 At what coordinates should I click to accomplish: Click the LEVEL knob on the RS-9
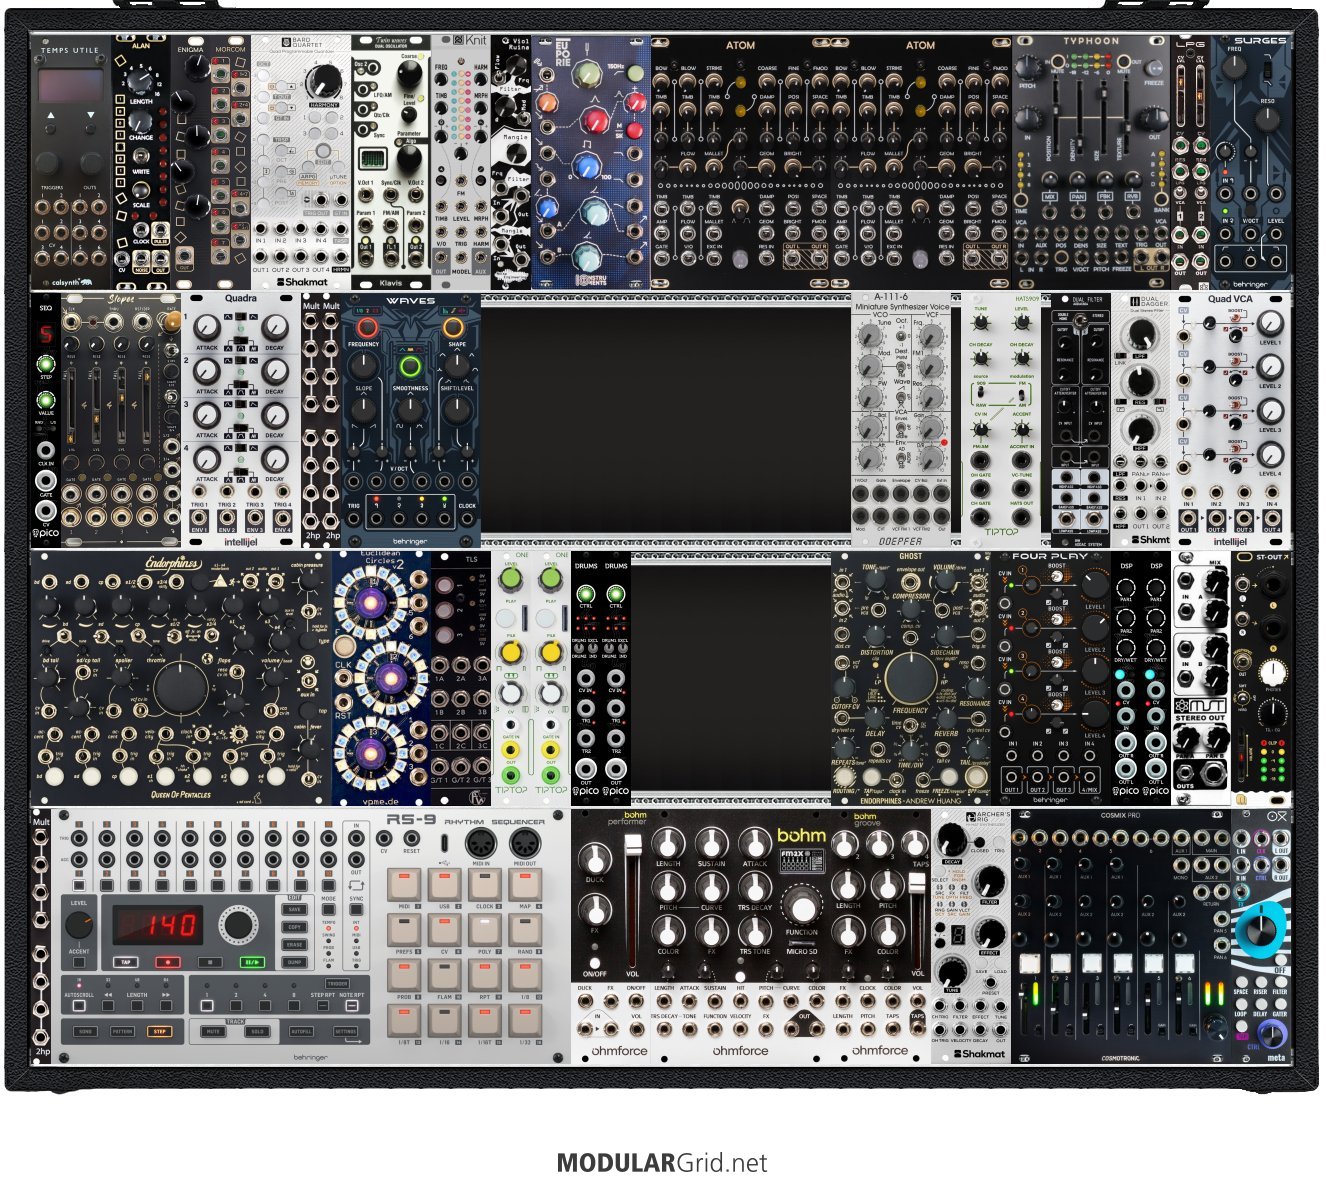[x=78, y=926]
